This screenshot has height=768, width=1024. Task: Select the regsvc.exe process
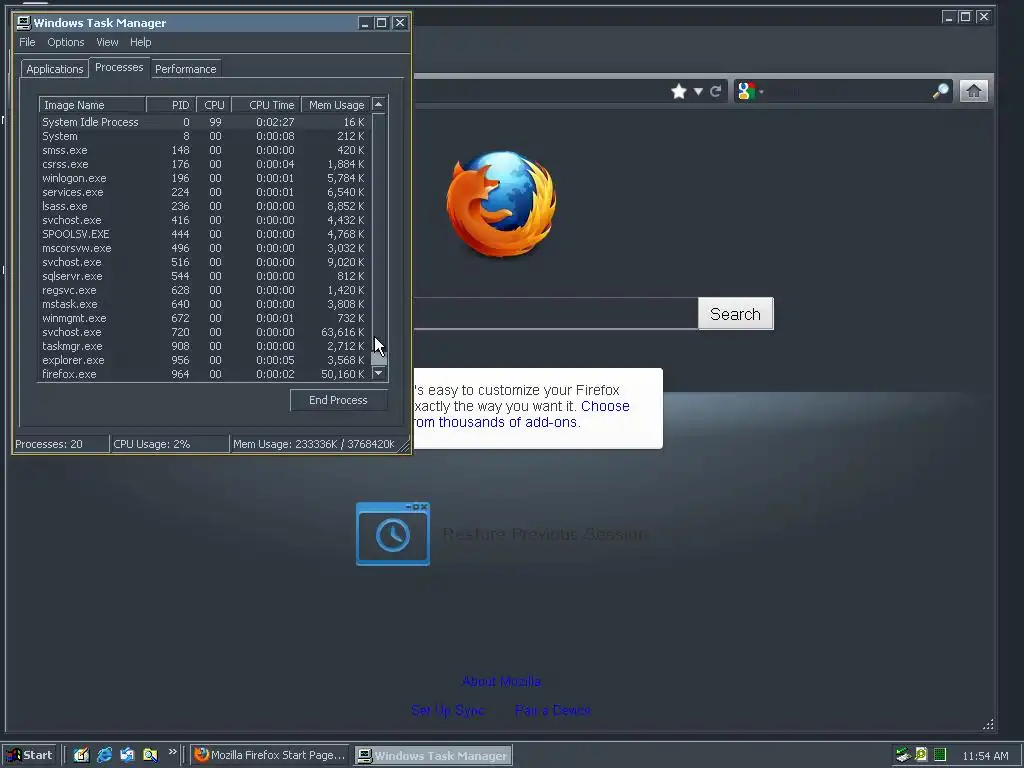(x=204, y=291)
